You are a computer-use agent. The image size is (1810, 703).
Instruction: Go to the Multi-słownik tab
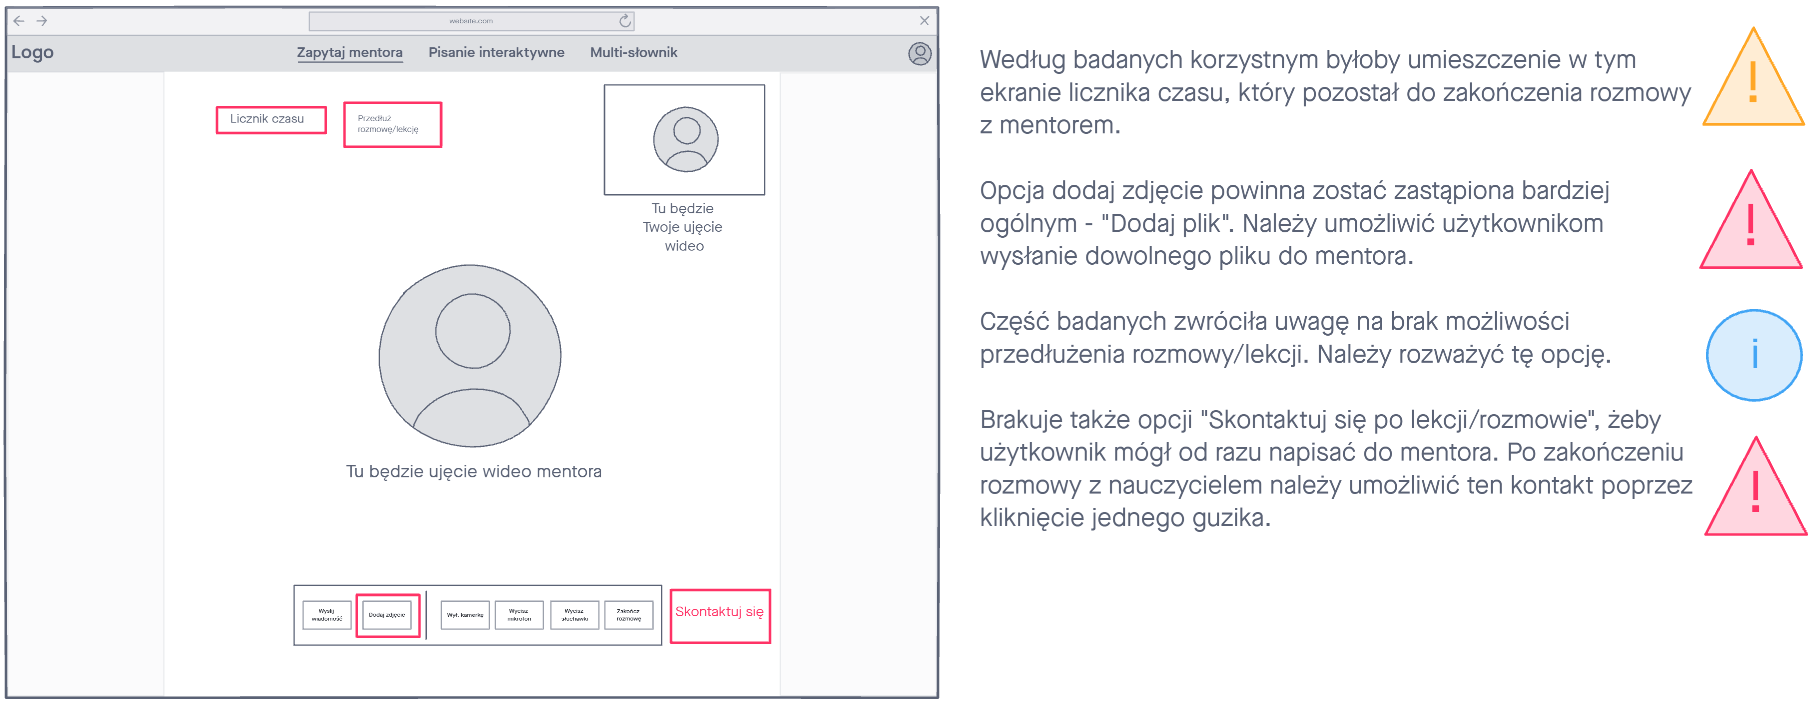pos(633,53)
